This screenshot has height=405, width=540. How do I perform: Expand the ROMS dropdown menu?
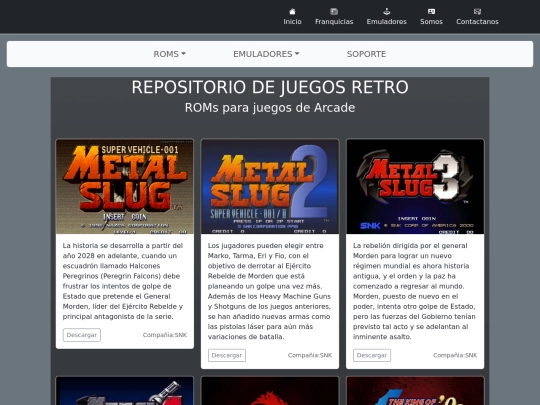click(x=169, y=54)
